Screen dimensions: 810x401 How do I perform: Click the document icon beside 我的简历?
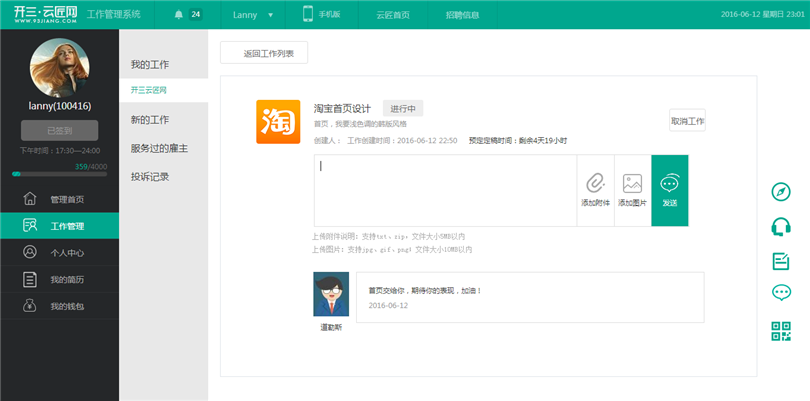tap(30, 280)
